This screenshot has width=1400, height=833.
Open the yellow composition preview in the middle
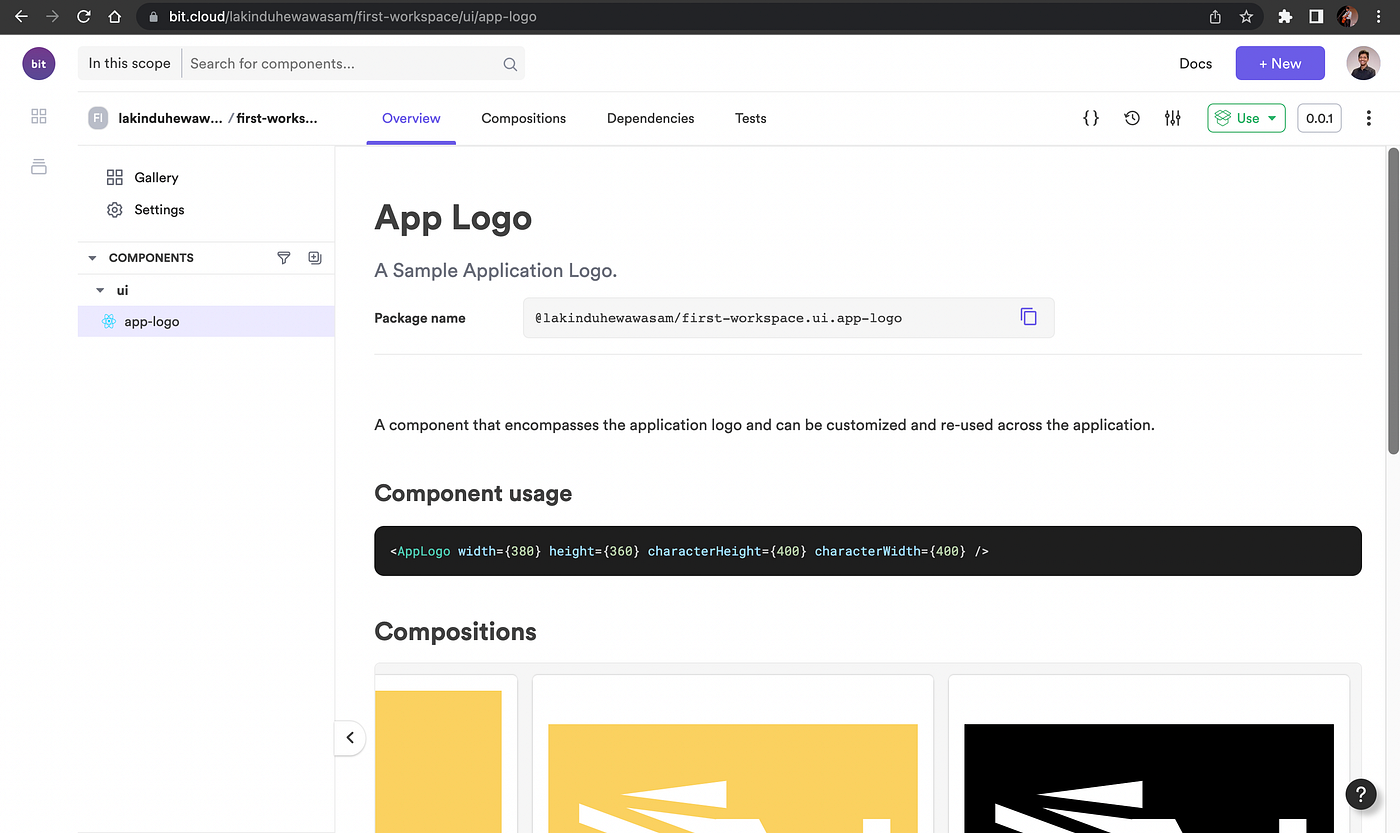[x=733, y=753]
